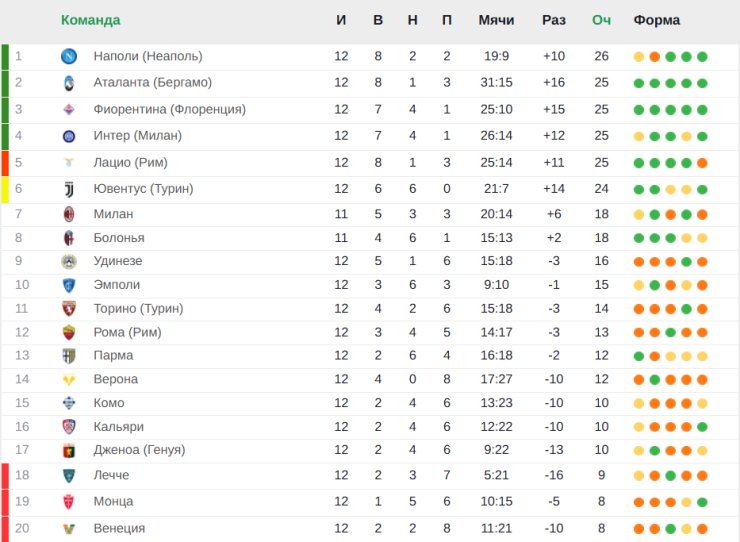Open the Венеция team link
The image size is (740, 542).
[x=119, y=528]
